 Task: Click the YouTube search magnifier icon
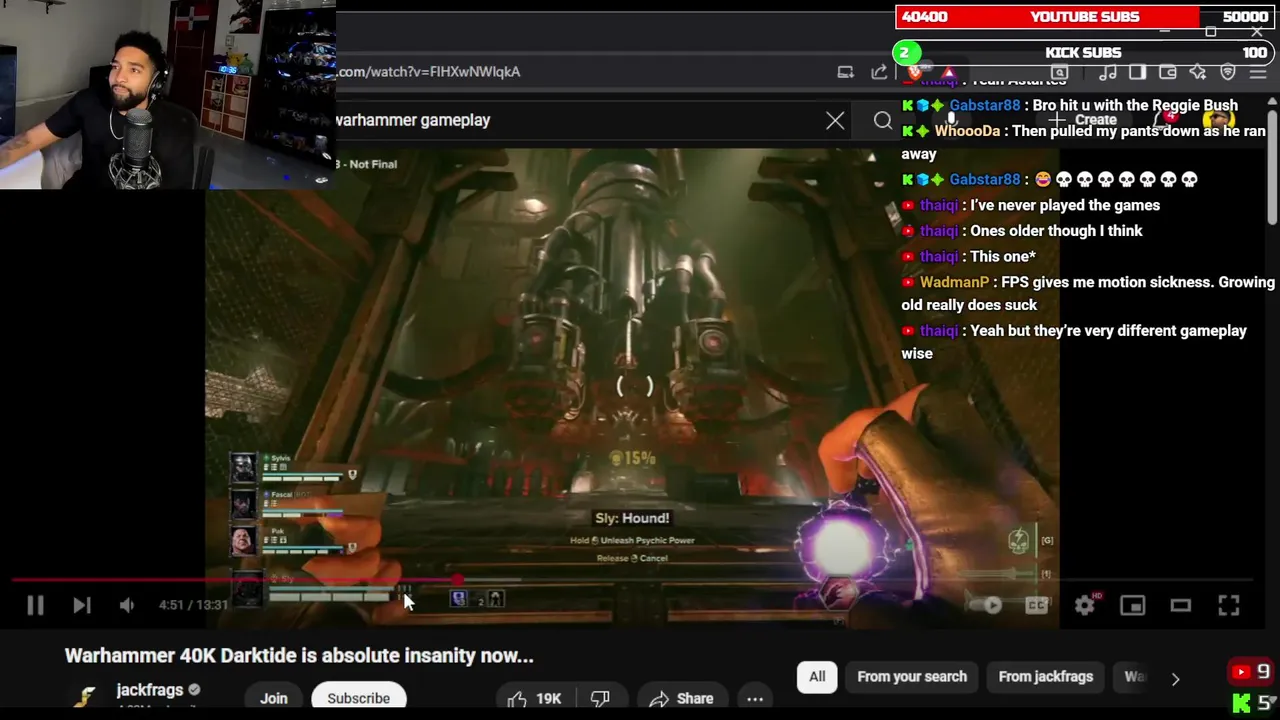882,121
